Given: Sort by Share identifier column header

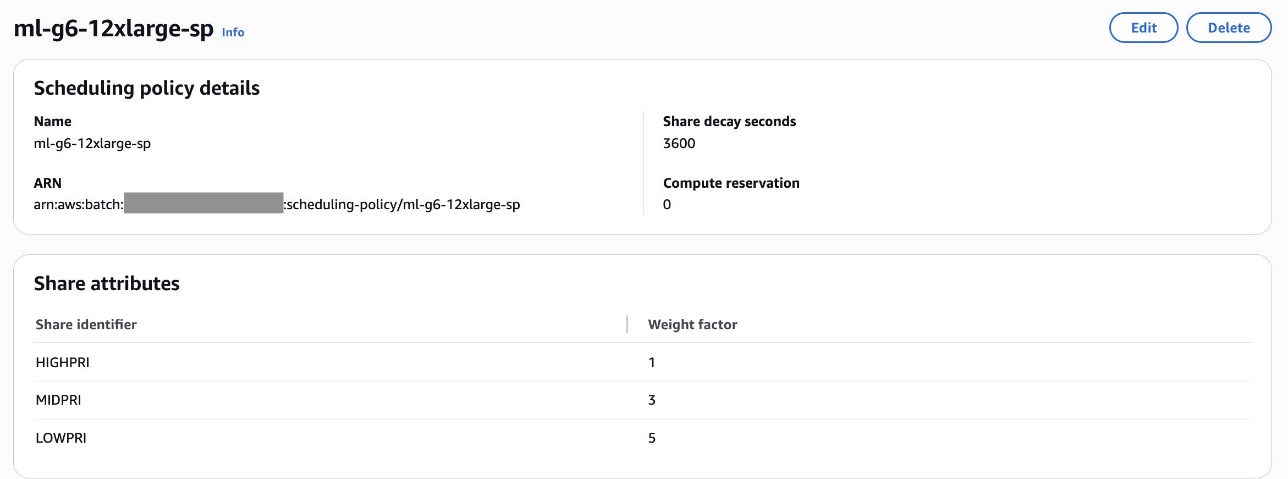Looking at the screenshot, I should [x=86, y=324].
